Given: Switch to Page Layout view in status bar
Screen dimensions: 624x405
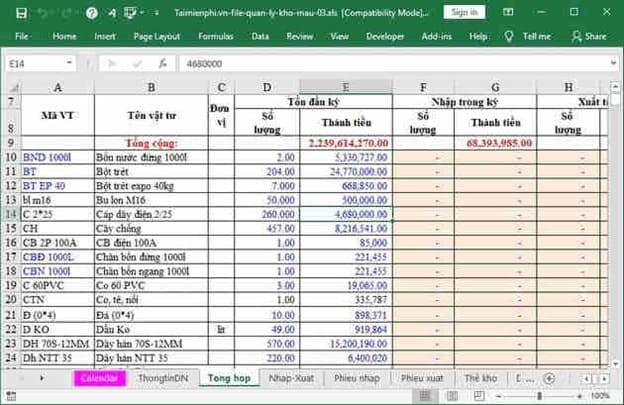Looking at the screenshot, I should click(451, 396).
